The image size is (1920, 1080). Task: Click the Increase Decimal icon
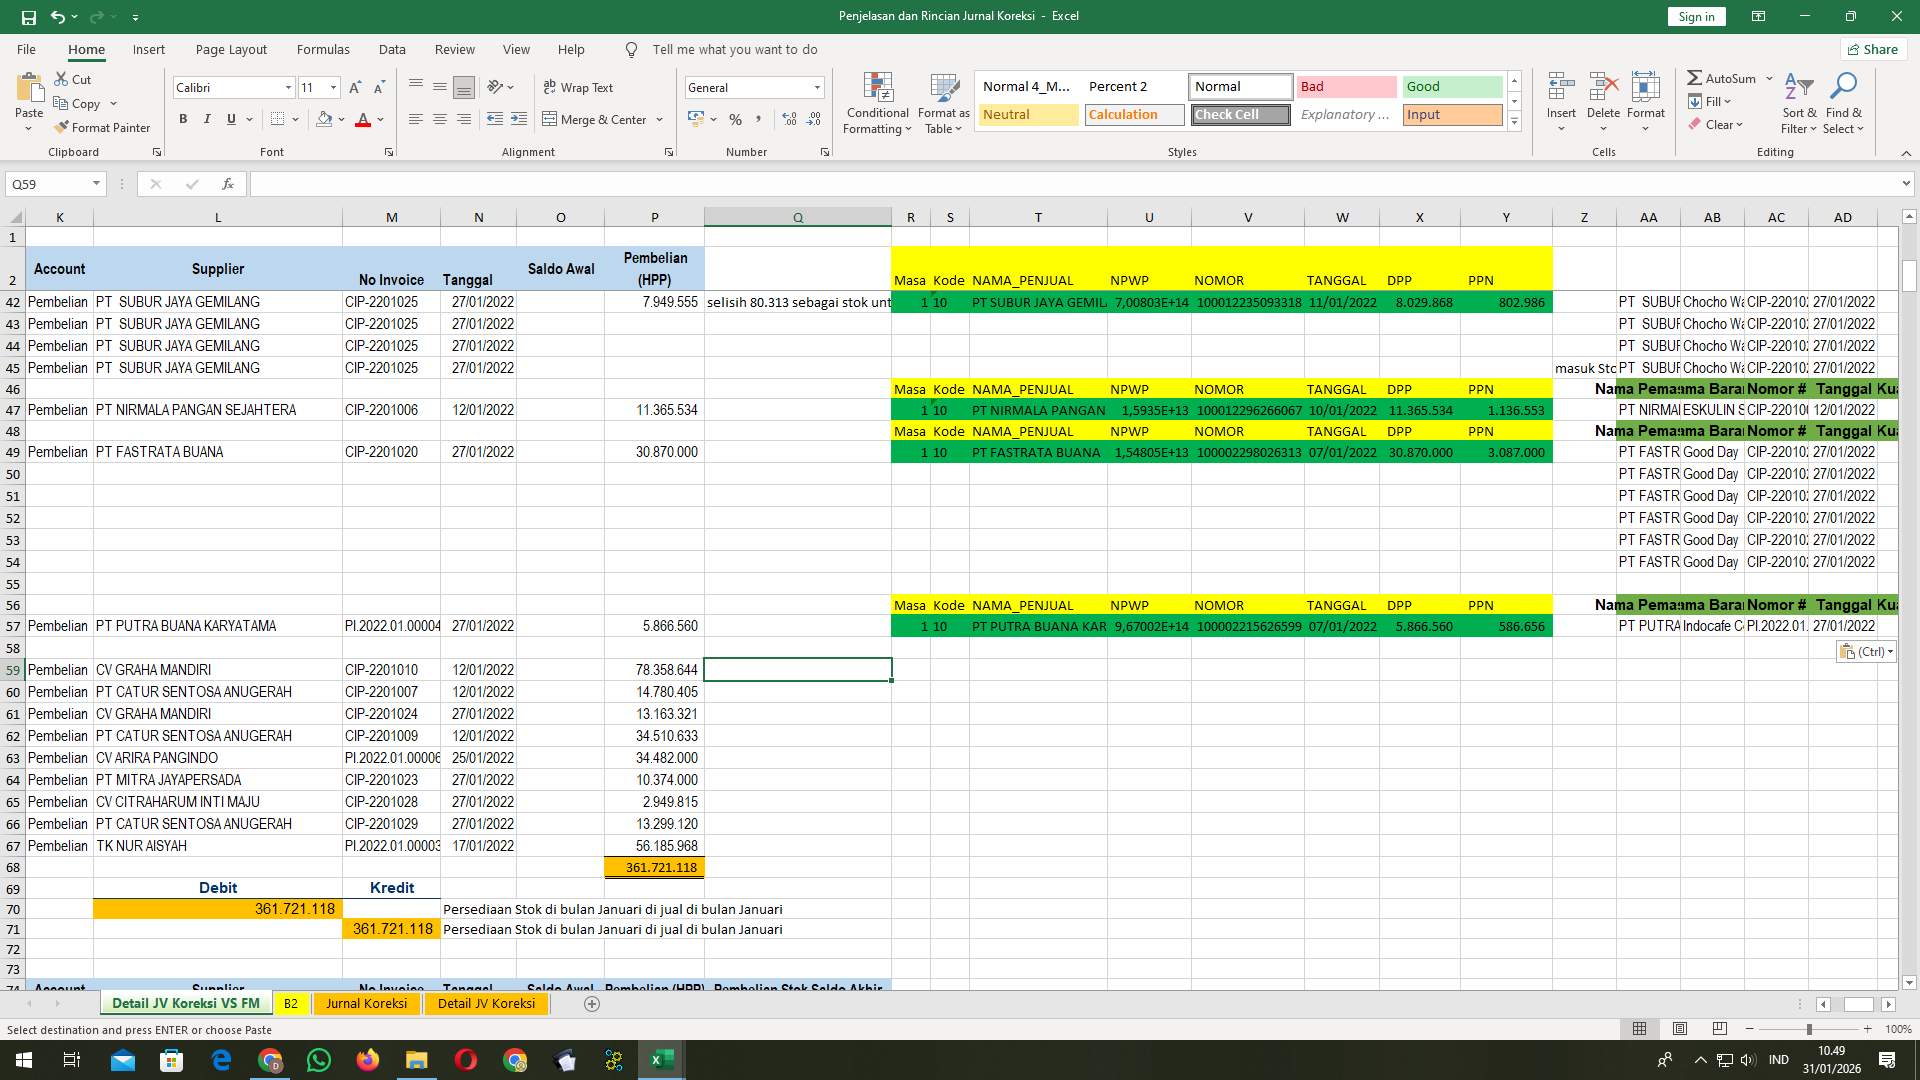coord(789,119)
